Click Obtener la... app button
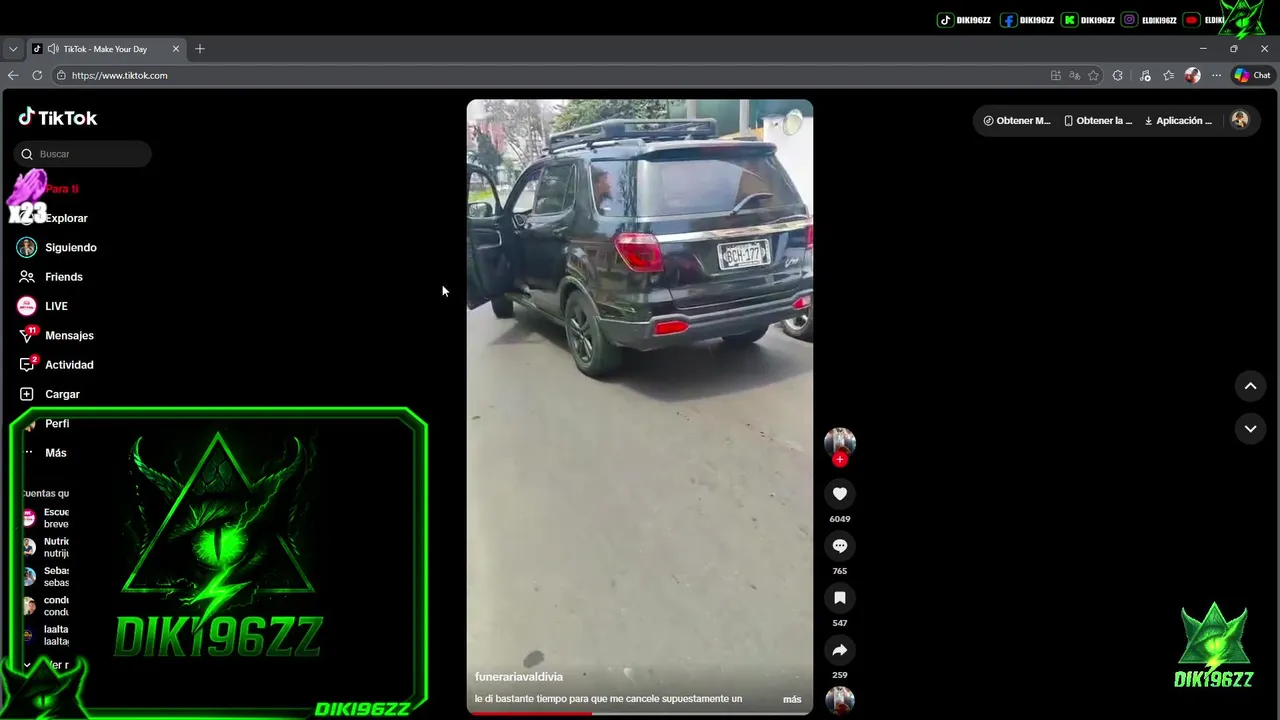Screen dimensions: 1280x720 (x=1098, y=120)
